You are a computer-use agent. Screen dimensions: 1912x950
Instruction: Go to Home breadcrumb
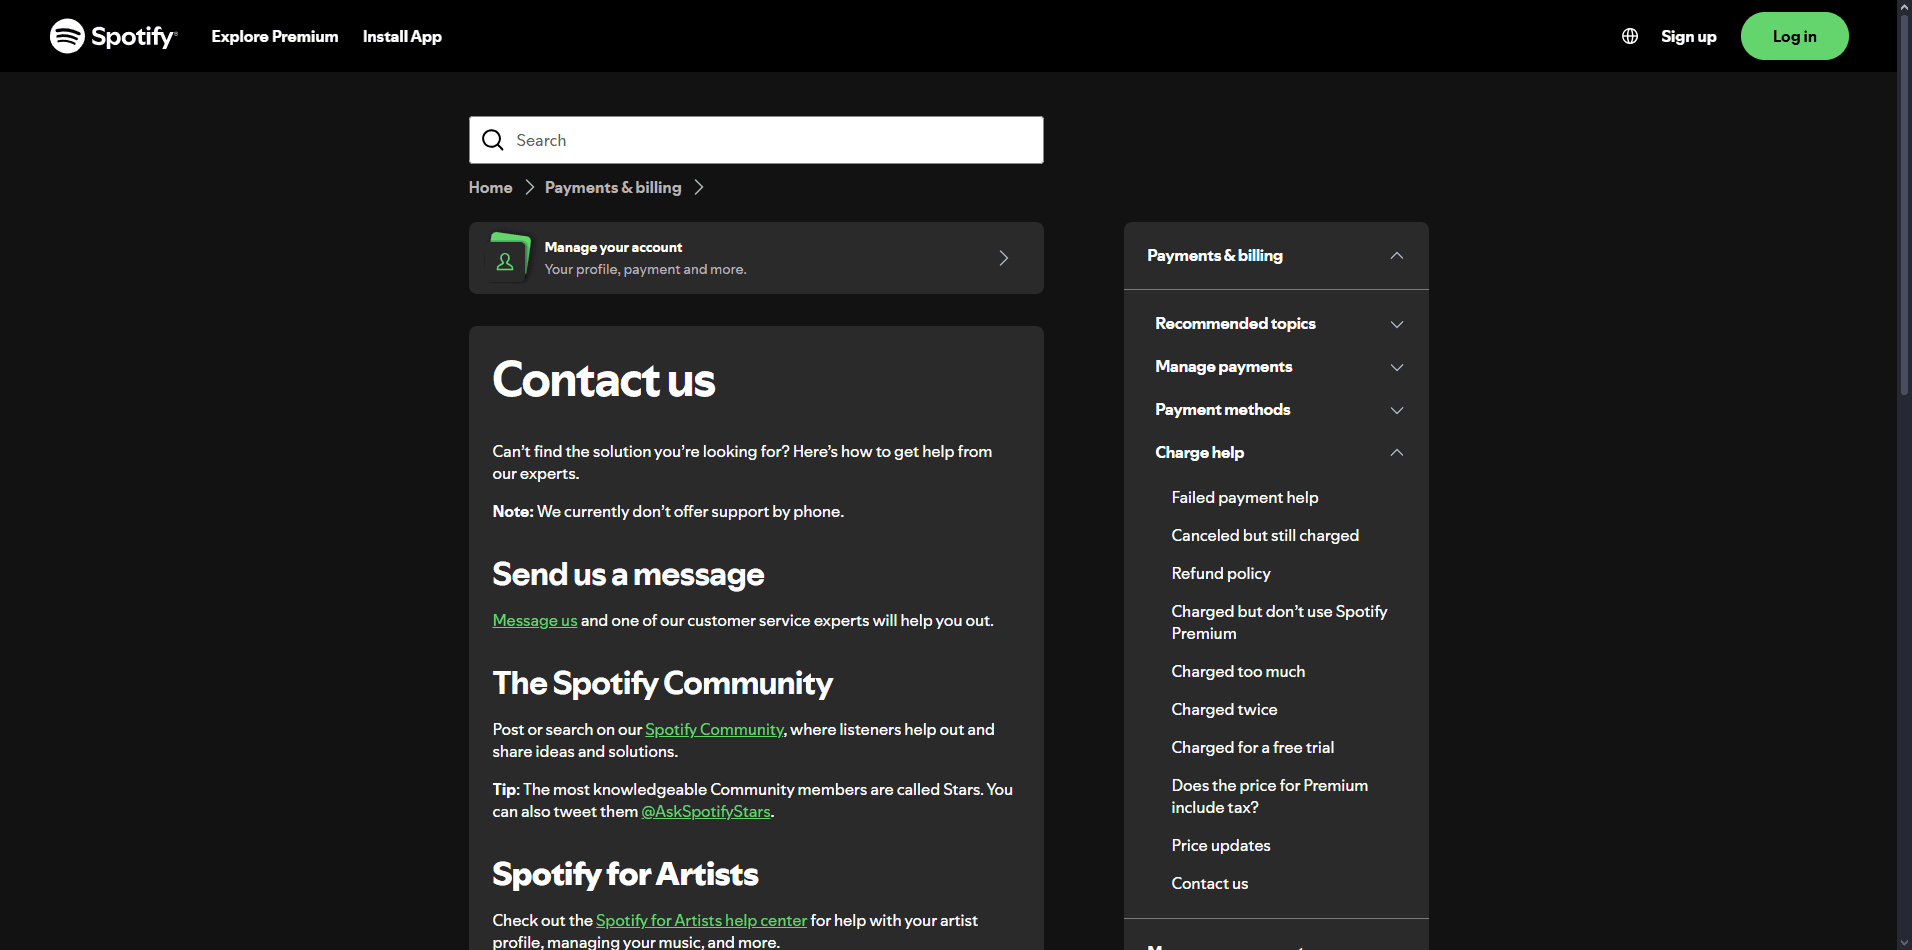[x=490, y=187]
